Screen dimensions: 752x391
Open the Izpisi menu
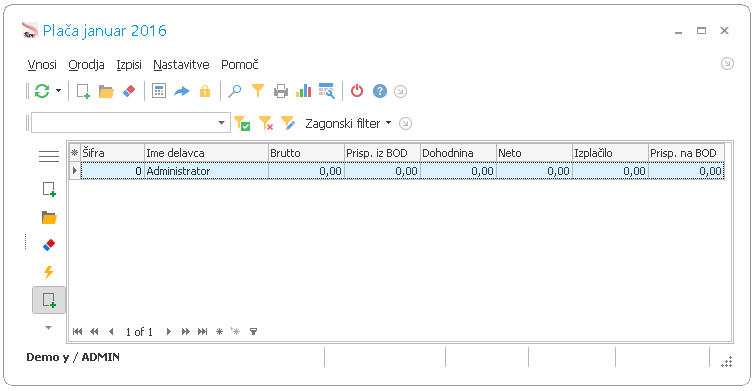point(129,64)
